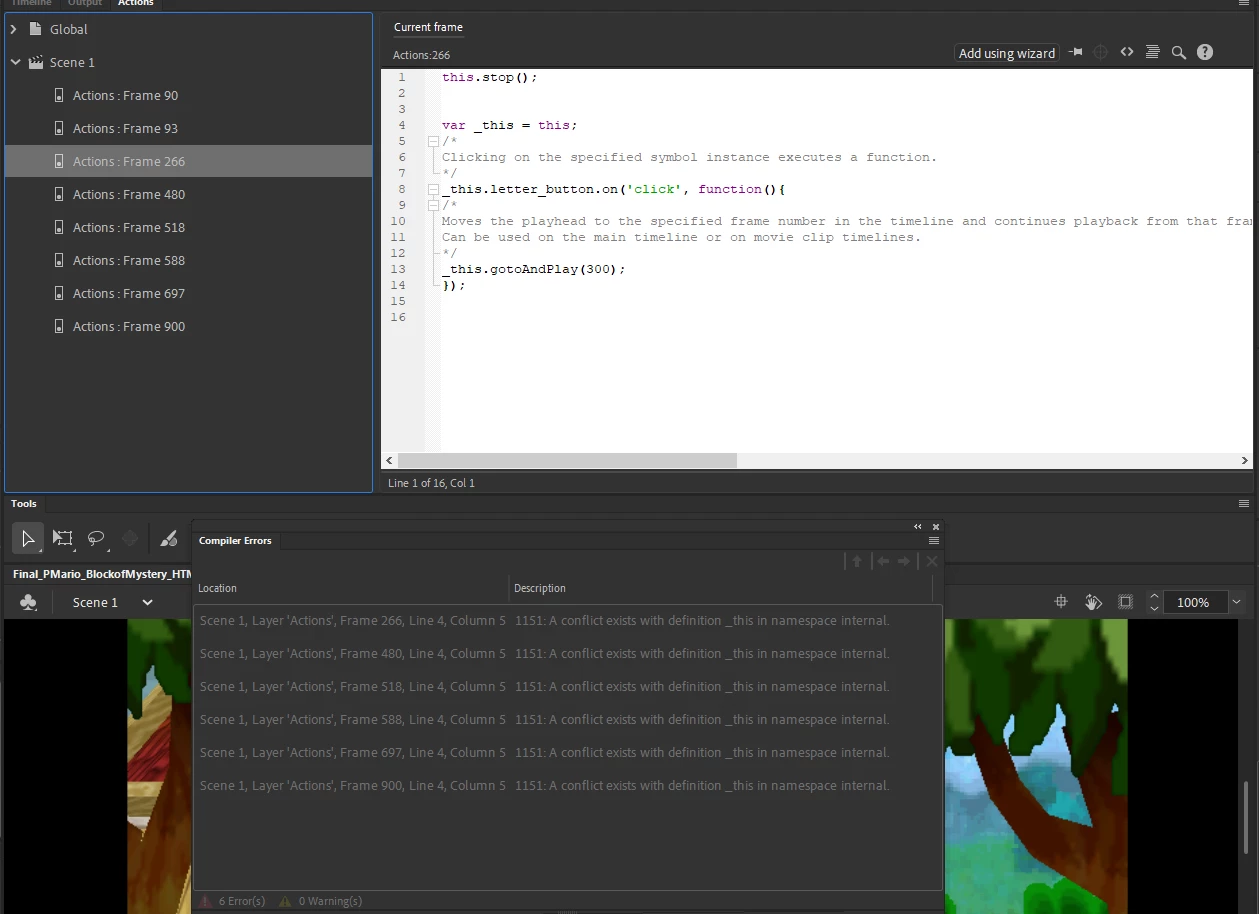Select Actions : Frame 588 script
This screenshot has height=914, width=1259.
click(x=189, y=260)
